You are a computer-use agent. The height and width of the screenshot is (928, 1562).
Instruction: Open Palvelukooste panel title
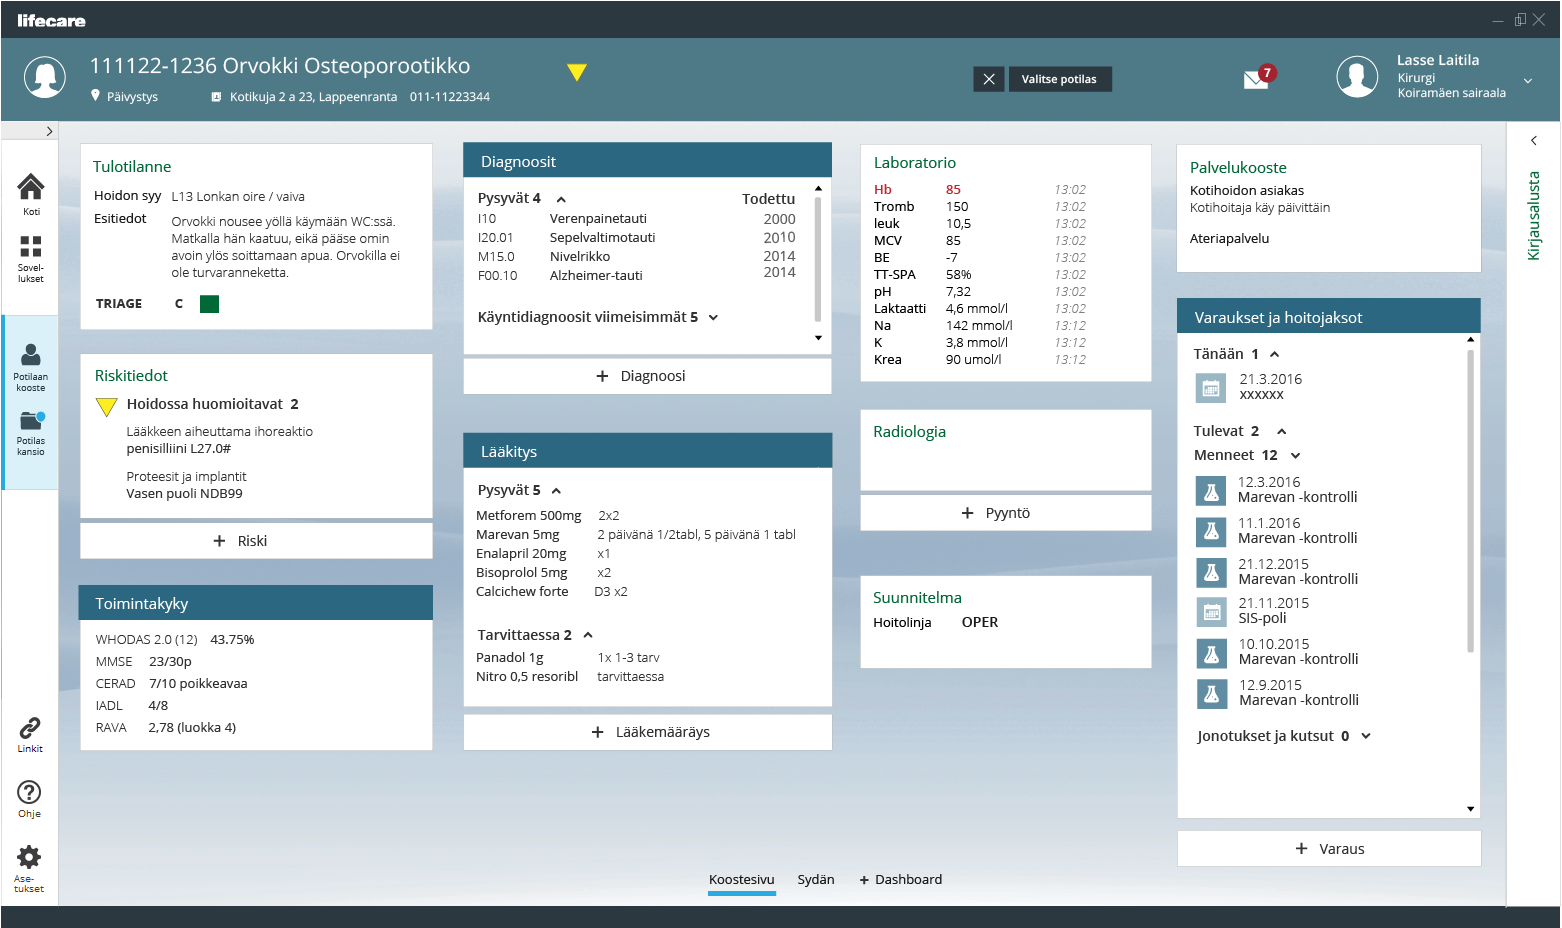pos(1238,168)
